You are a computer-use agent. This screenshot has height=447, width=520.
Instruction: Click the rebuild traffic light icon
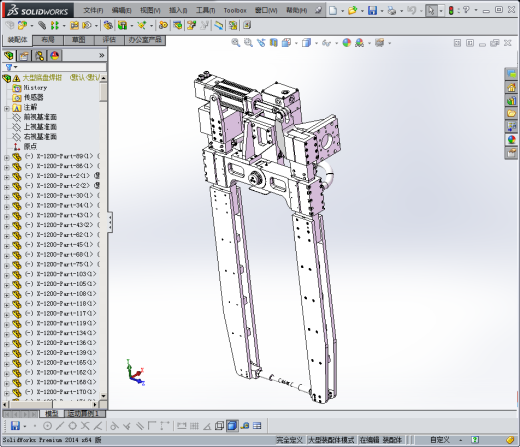pos(451,11)
